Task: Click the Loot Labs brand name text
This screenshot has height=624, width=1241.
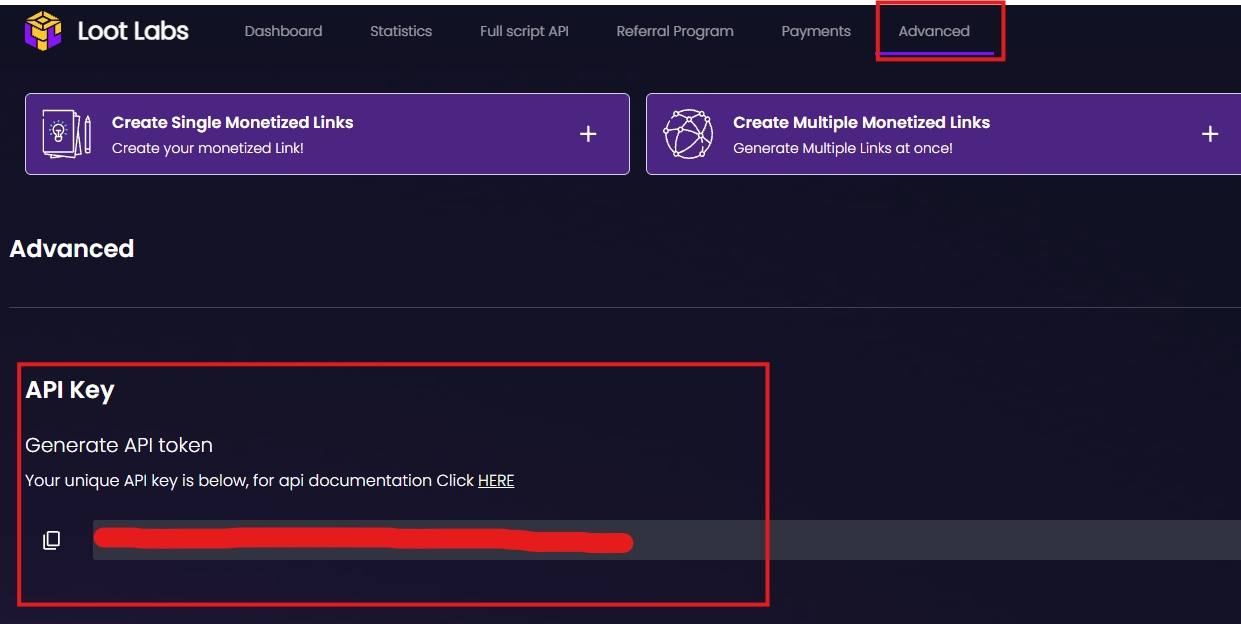Action: pos(133,31)
